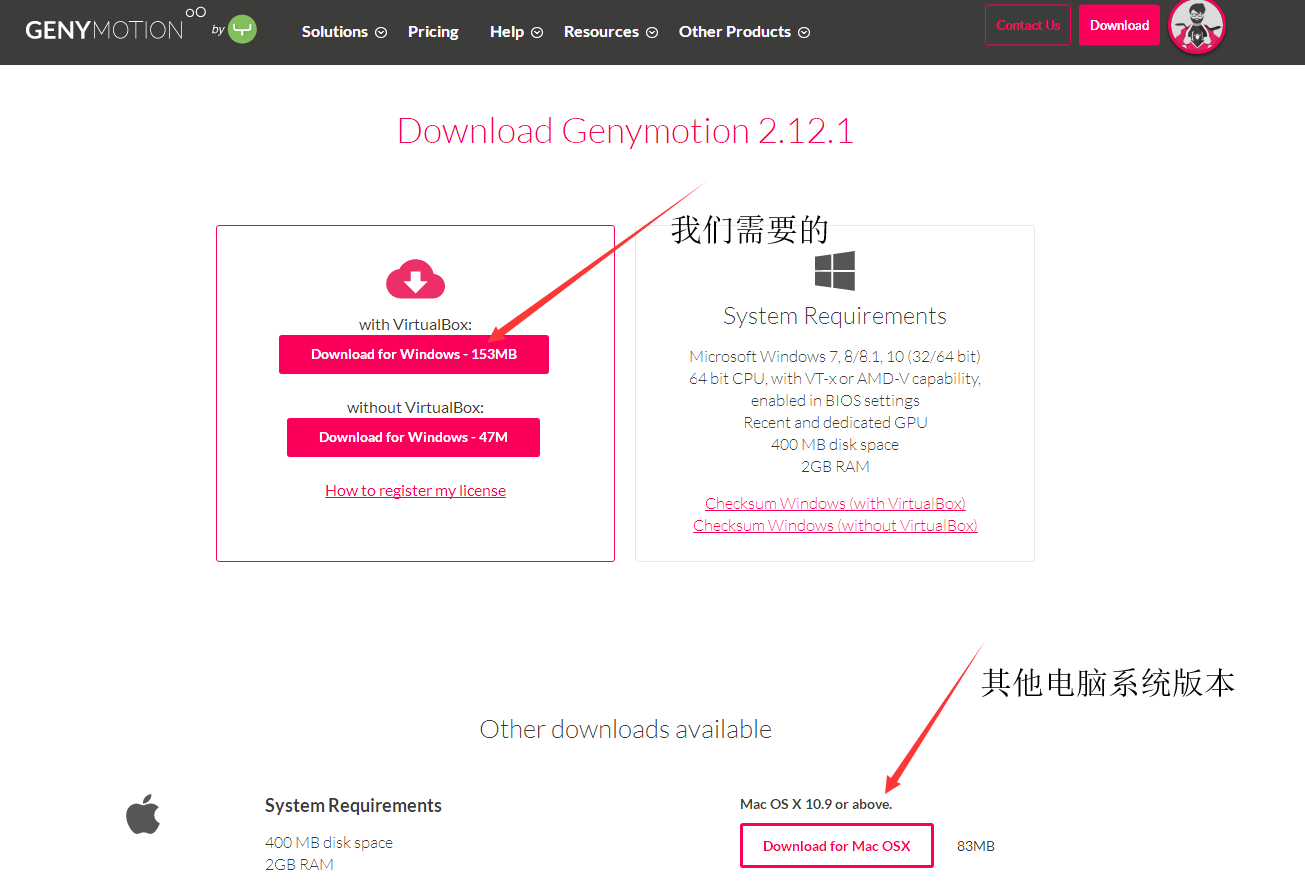Select 'Microsoft Windows 7, 8/8.1, 10' line
This screenshot has width=1305, height=892.
835,356
